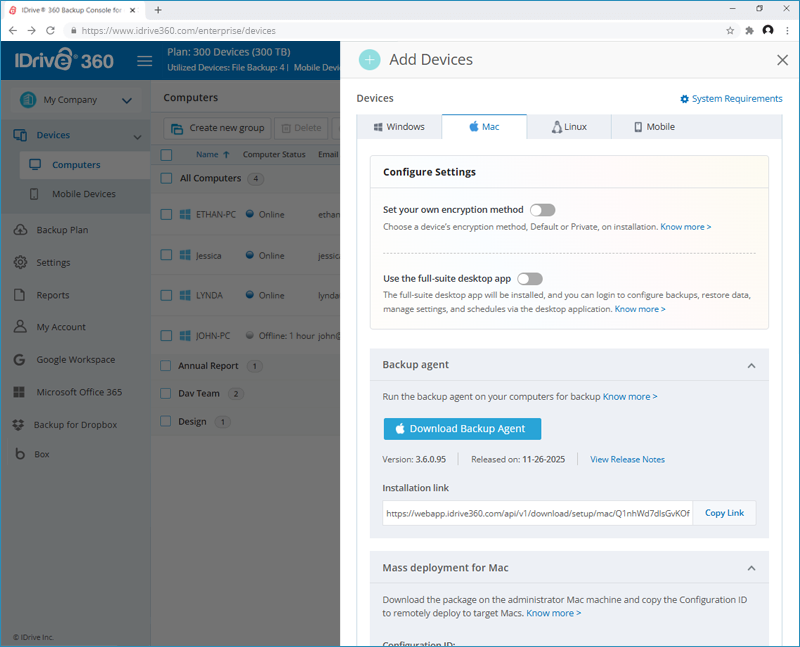Switch to the Windows tab
The height and width of the screenshot is (647, 800).
pos(399,127)
